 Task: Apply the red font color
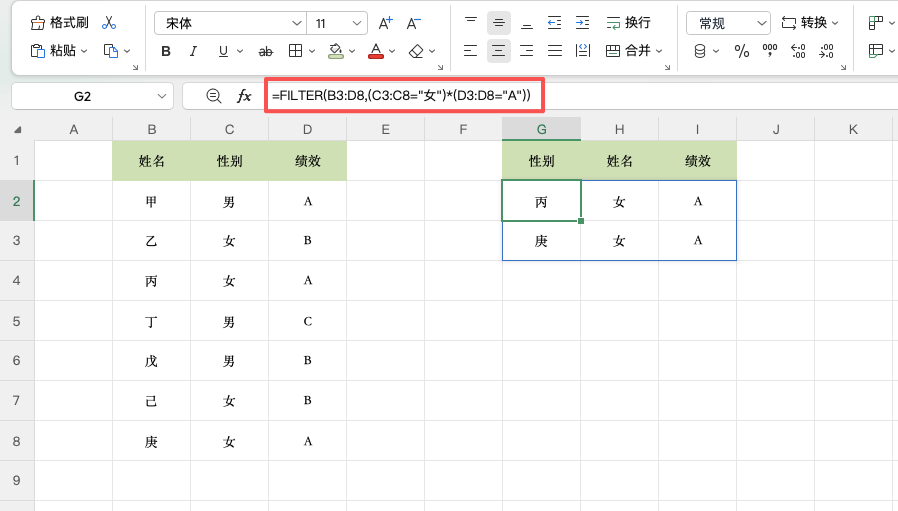click(x=376, y=51)
